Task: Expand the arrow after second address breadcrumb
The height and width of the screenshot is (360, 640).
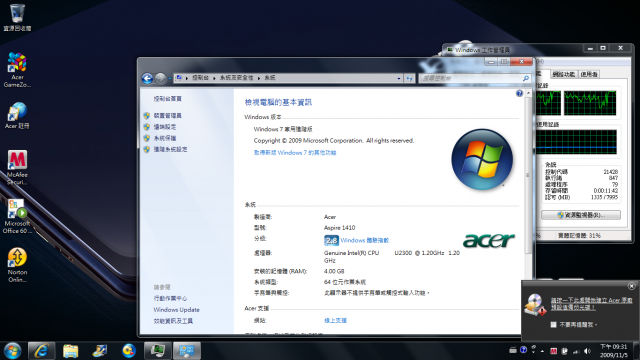Action: coord(259,78)
